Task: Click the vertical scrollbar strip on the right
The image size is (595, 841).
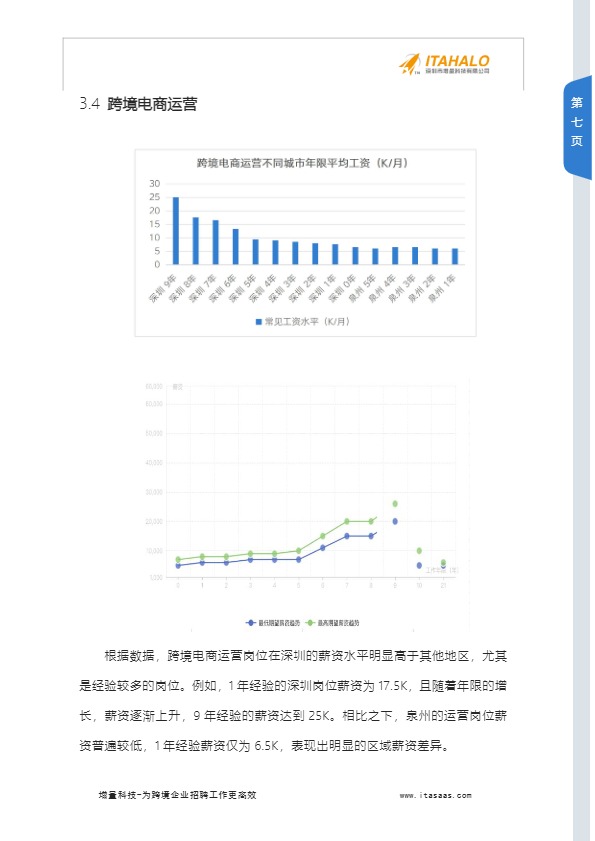Action: click(x=582, y=420)
